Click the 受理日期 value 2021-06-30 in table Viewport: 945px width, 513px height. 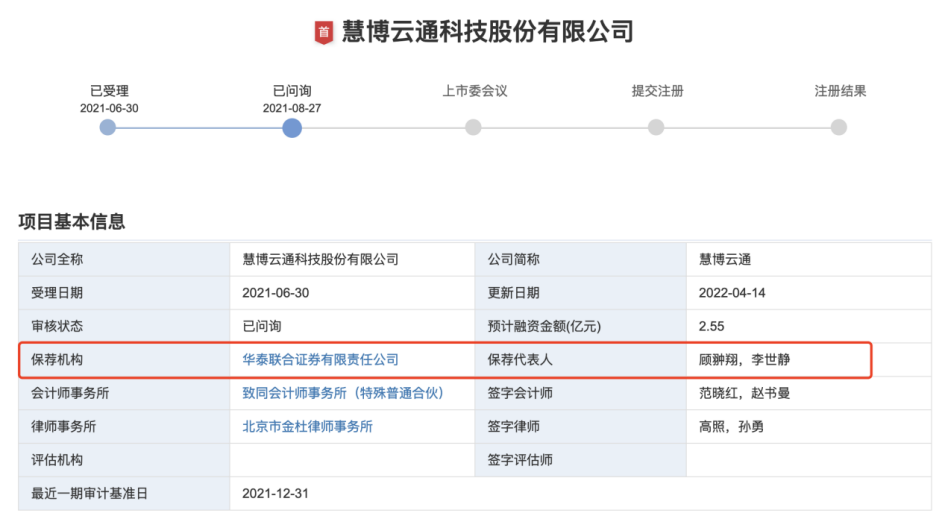[275, 293]
